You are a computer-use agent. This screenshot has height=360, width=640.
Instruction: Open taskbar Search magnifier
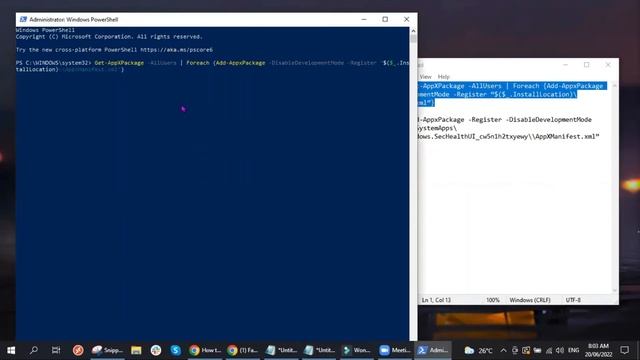pyautogui.click(x=34, y=350)
